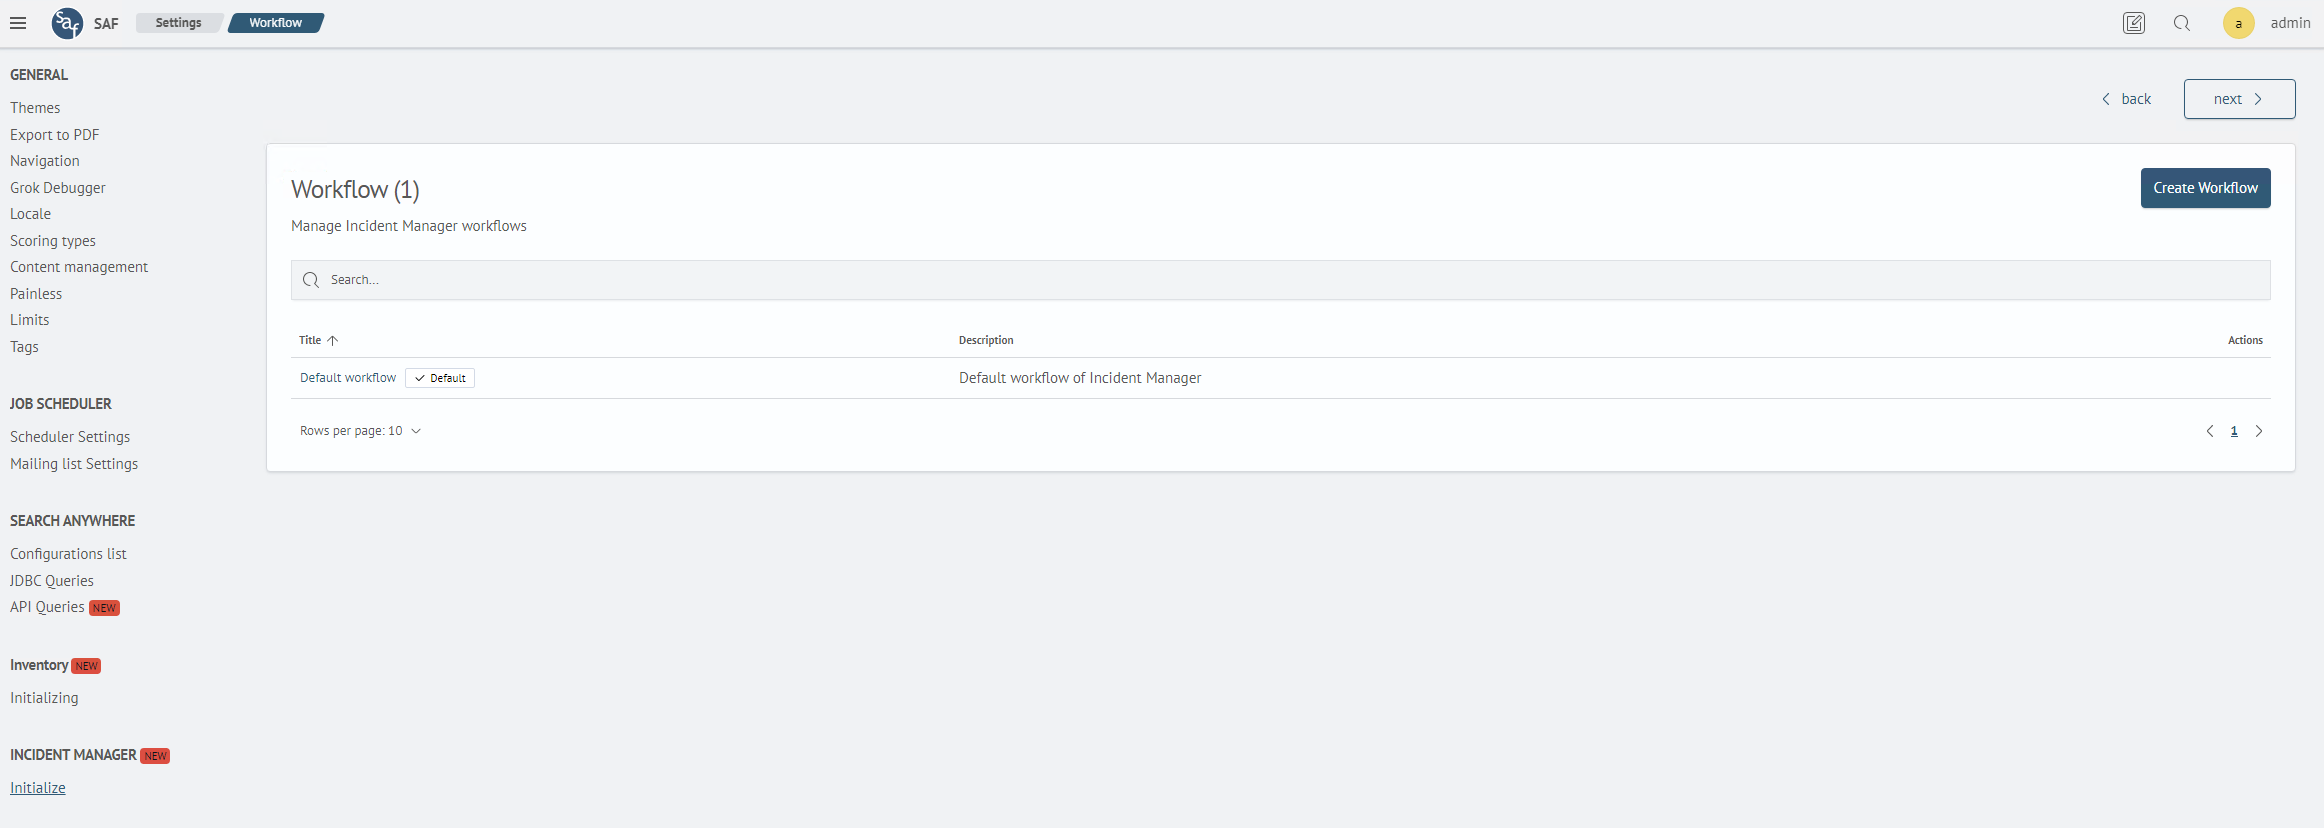This screenshot has height=828, width=2324.
Task: Open Mailing list Settings
Action: tap(74, 464)
